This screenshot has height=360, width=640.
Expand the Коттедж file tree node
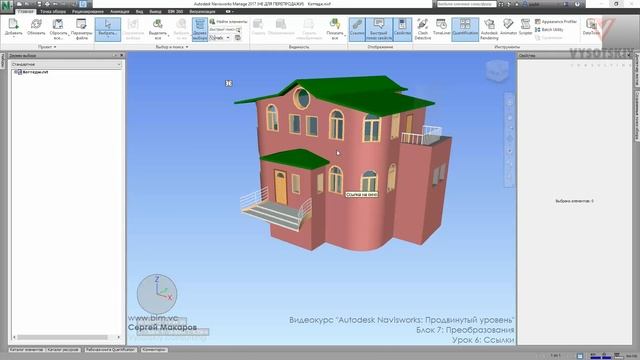point(15,72)
